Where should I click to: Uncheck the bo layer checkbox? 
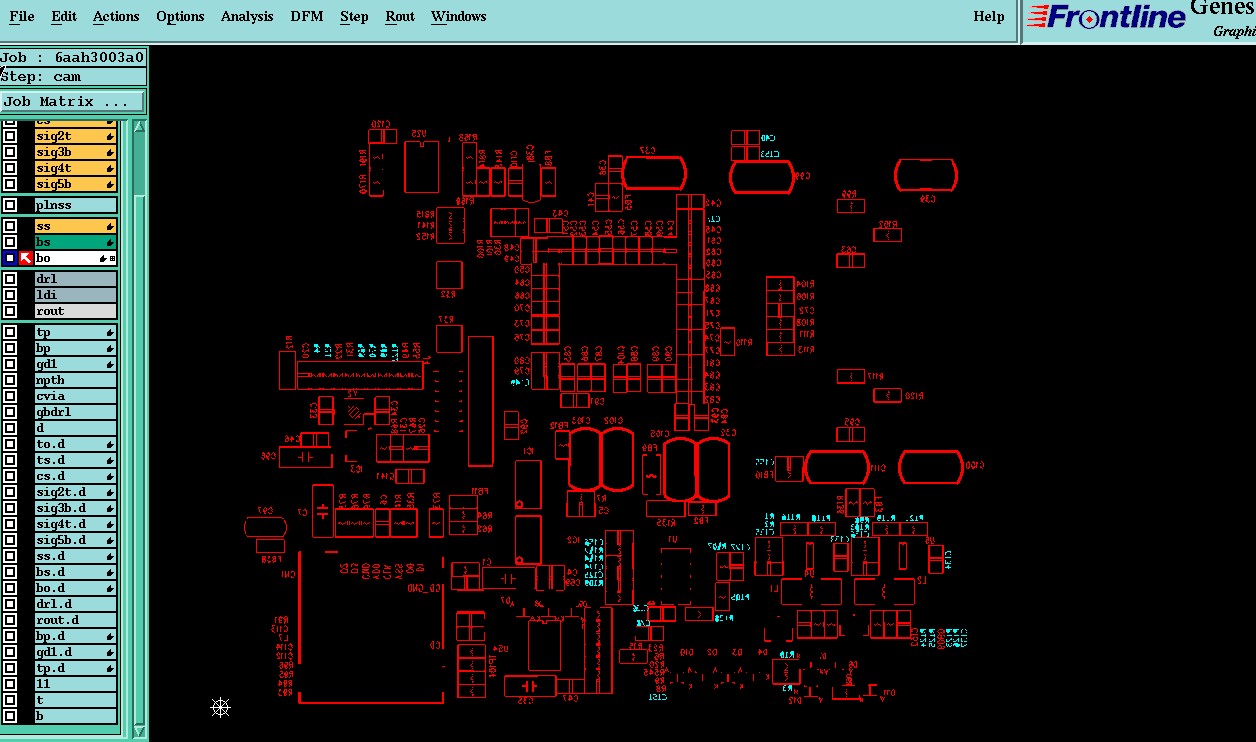[x=10, y=258]
